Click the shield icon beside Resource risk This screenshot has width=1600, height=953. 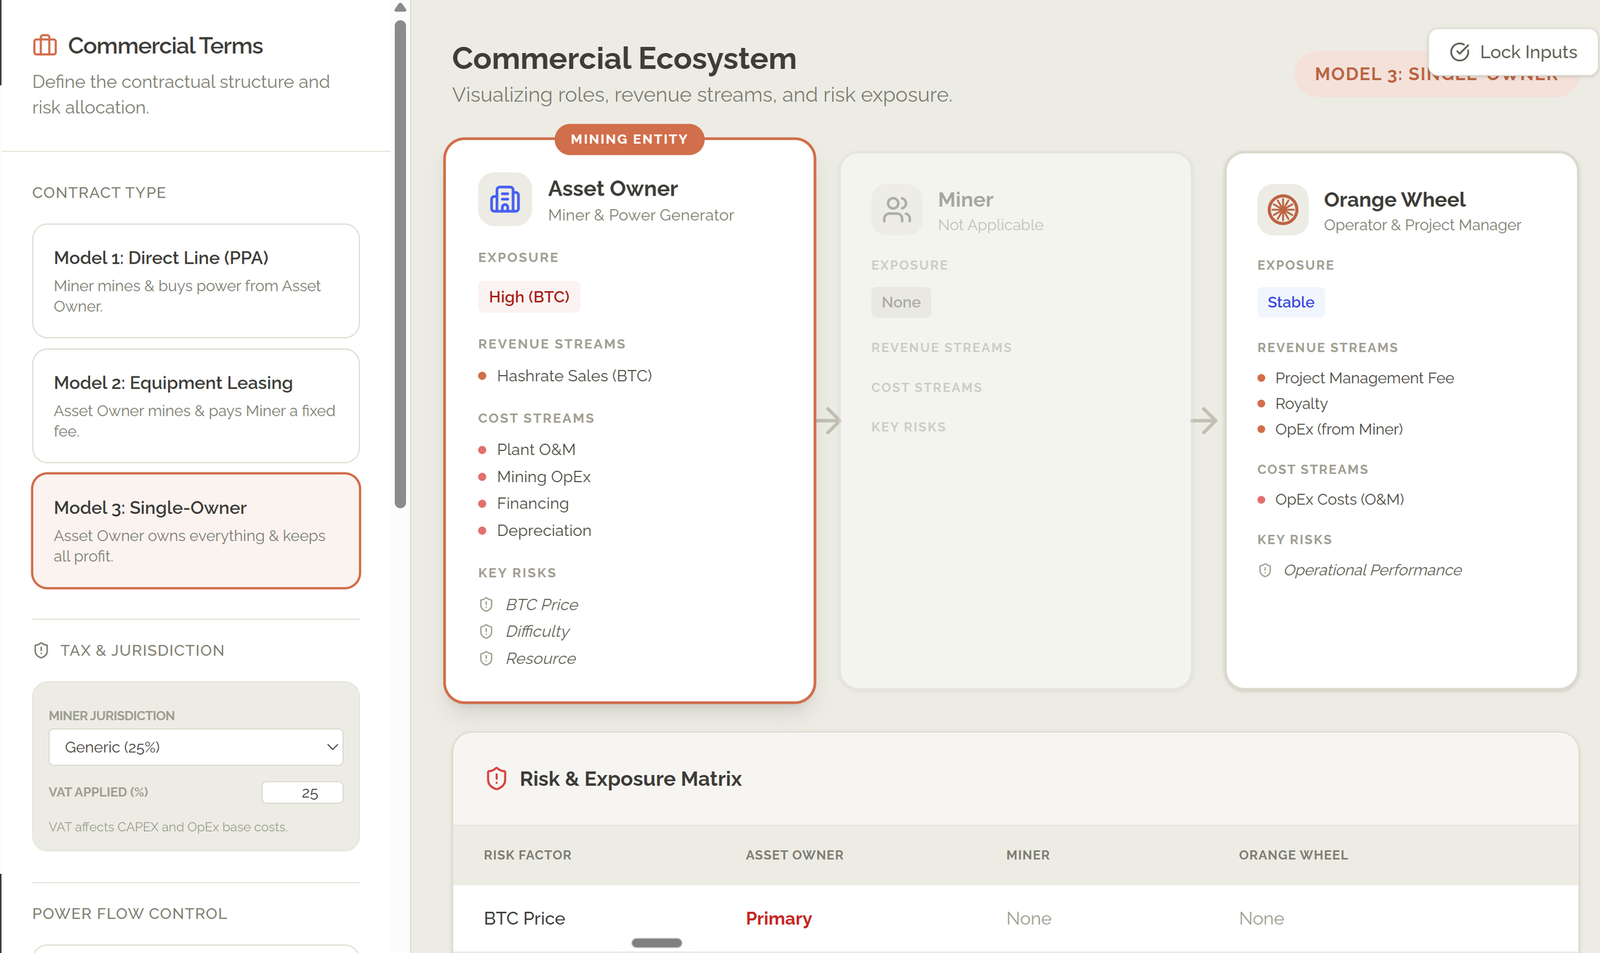click(x=486, y=659)
